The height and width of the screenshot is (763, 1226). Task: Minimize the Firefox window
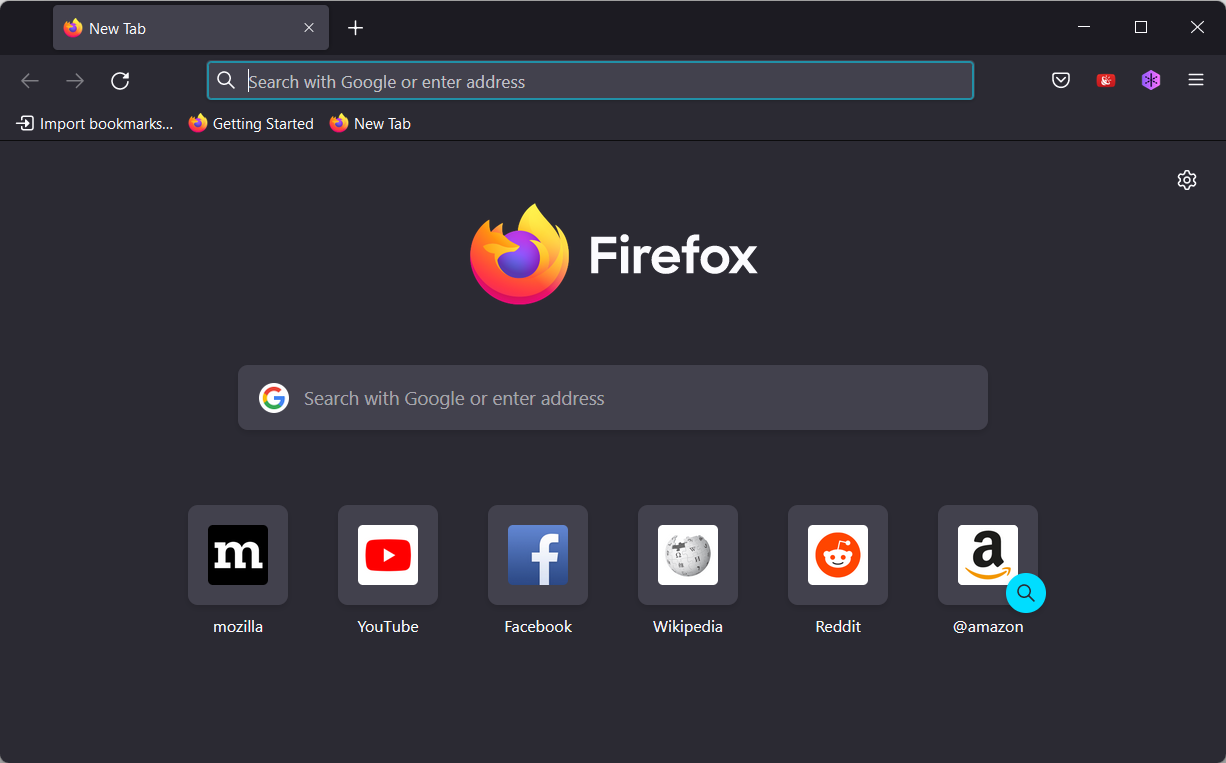(x=1085, y=28)
